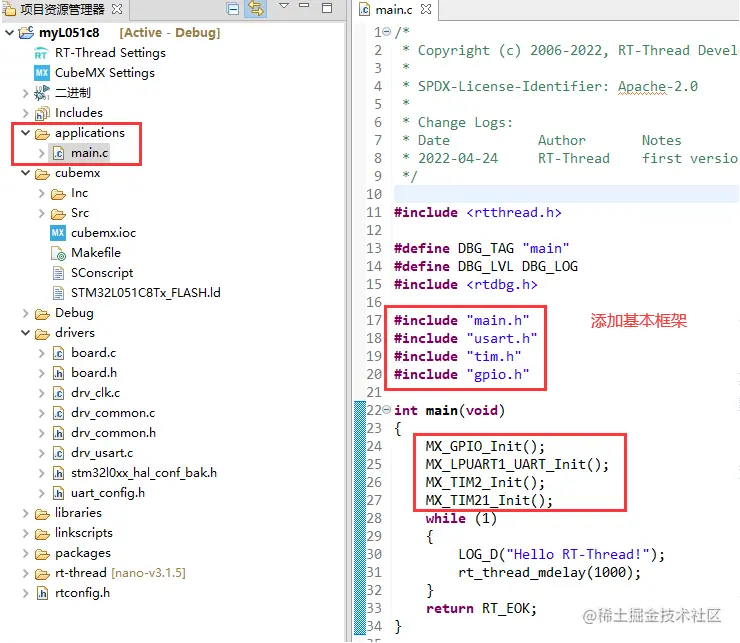Select drv_common.h file
Viewport: 740px width, 643px height.
(113, 433)
